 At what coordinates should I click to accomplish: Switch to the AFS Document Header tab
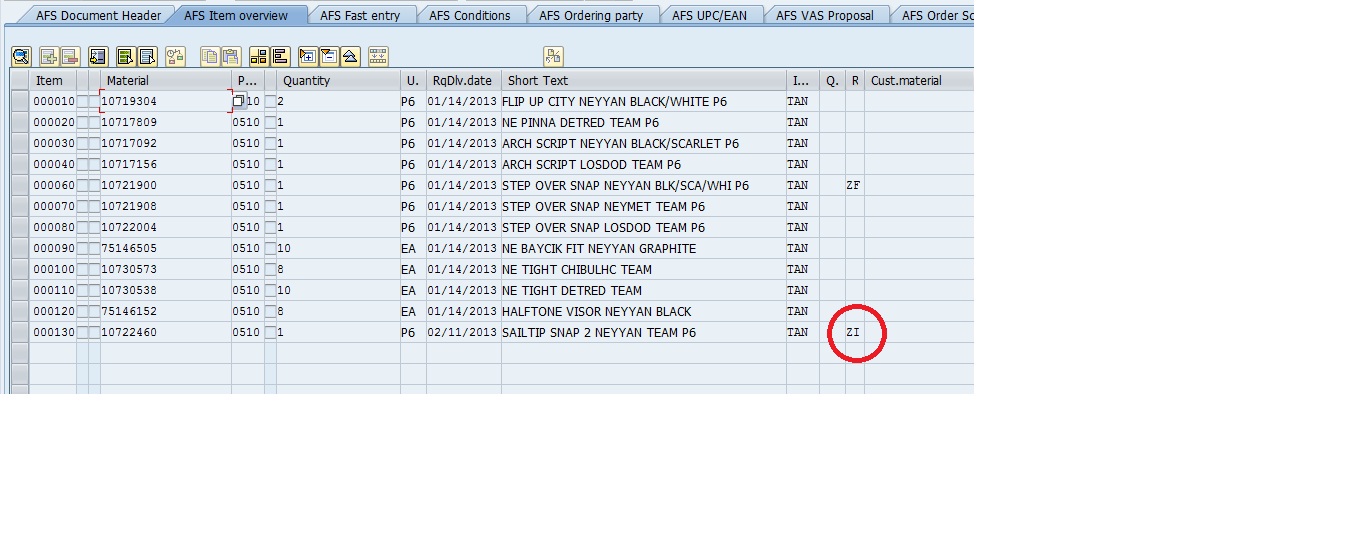pos(98,15)
